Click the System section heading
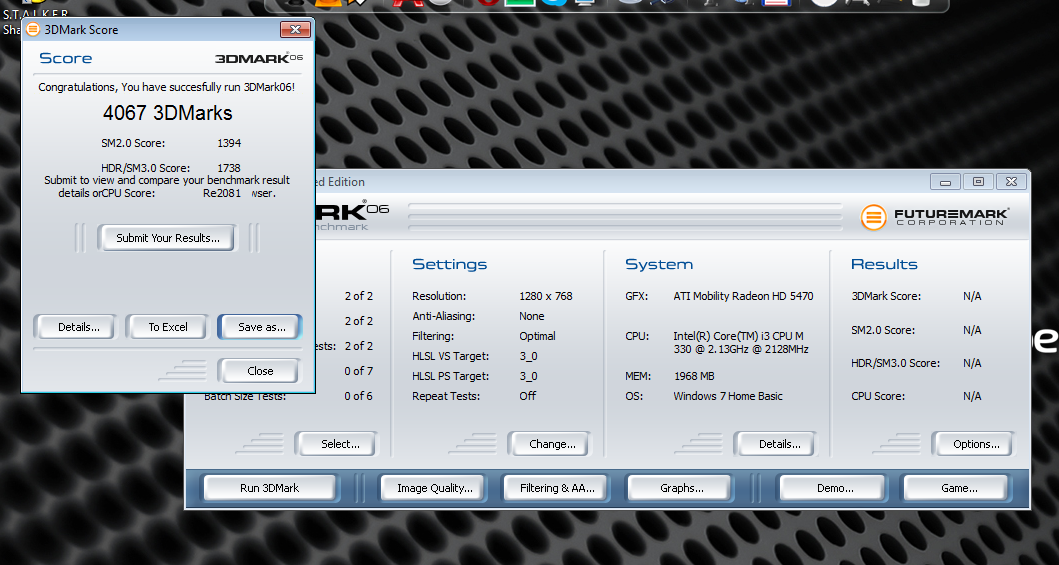The image size is (1059, 565). [658, 264]
